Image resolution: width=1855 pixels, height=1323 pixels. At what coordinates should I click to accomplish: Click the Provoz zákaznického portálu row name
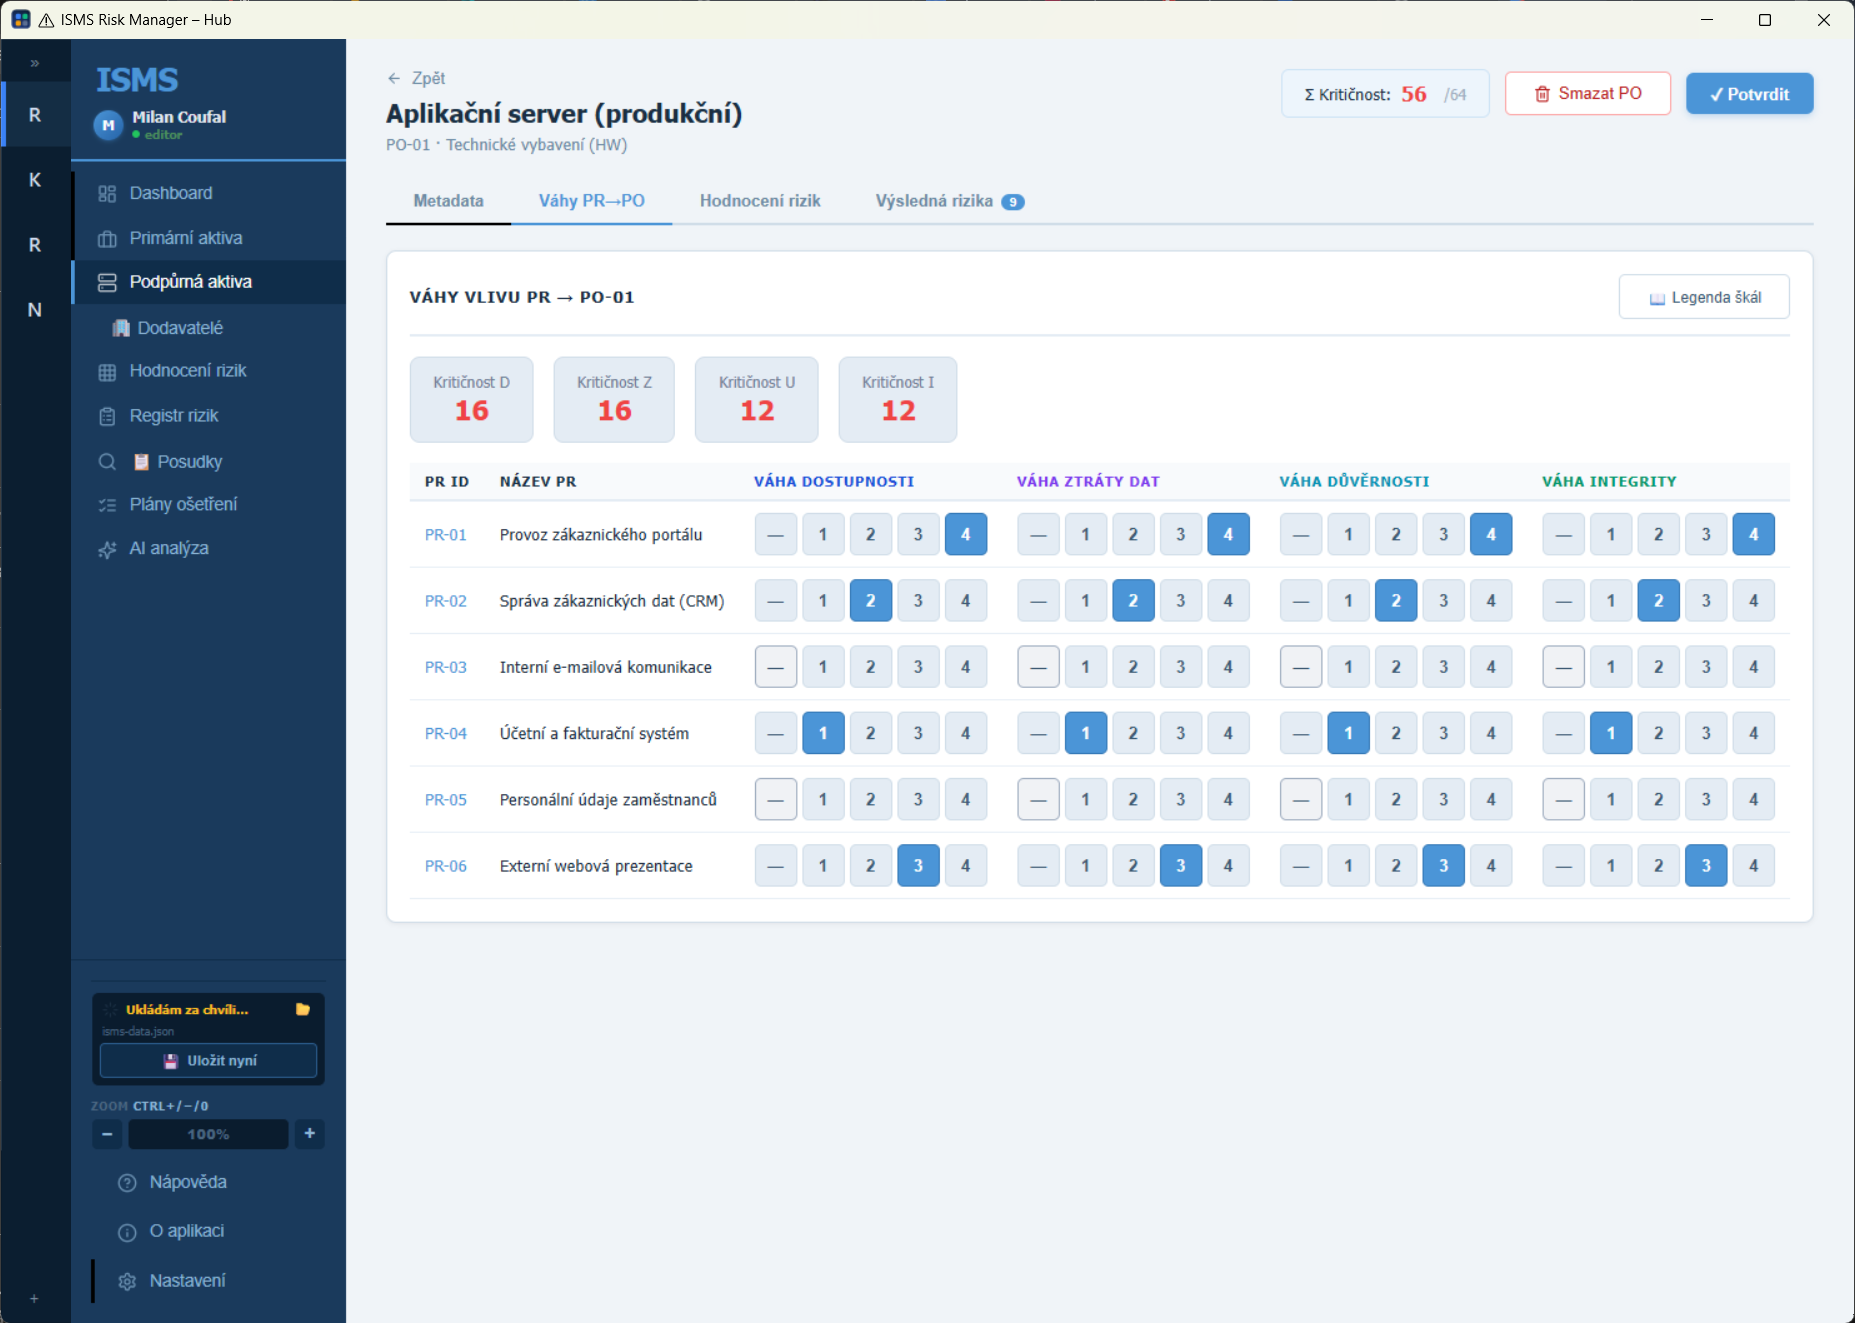(x=601, y=535)
